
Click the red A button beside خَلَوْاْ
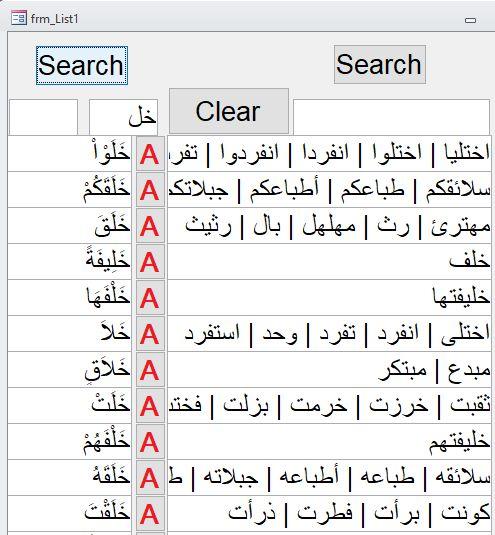150,154
